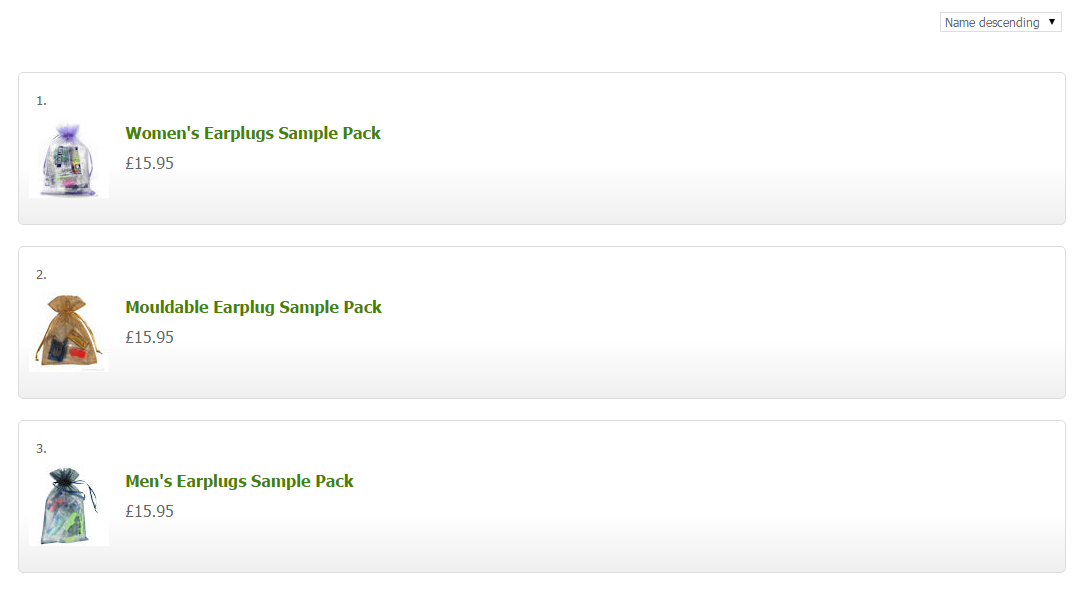Click blank area of Women's pack card

(700, 150)
